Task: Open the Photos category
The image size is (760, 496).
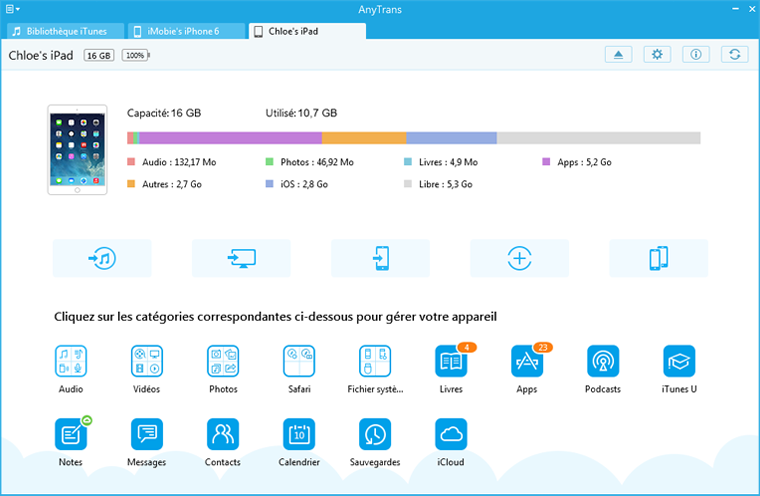Action: coord(223,361)
